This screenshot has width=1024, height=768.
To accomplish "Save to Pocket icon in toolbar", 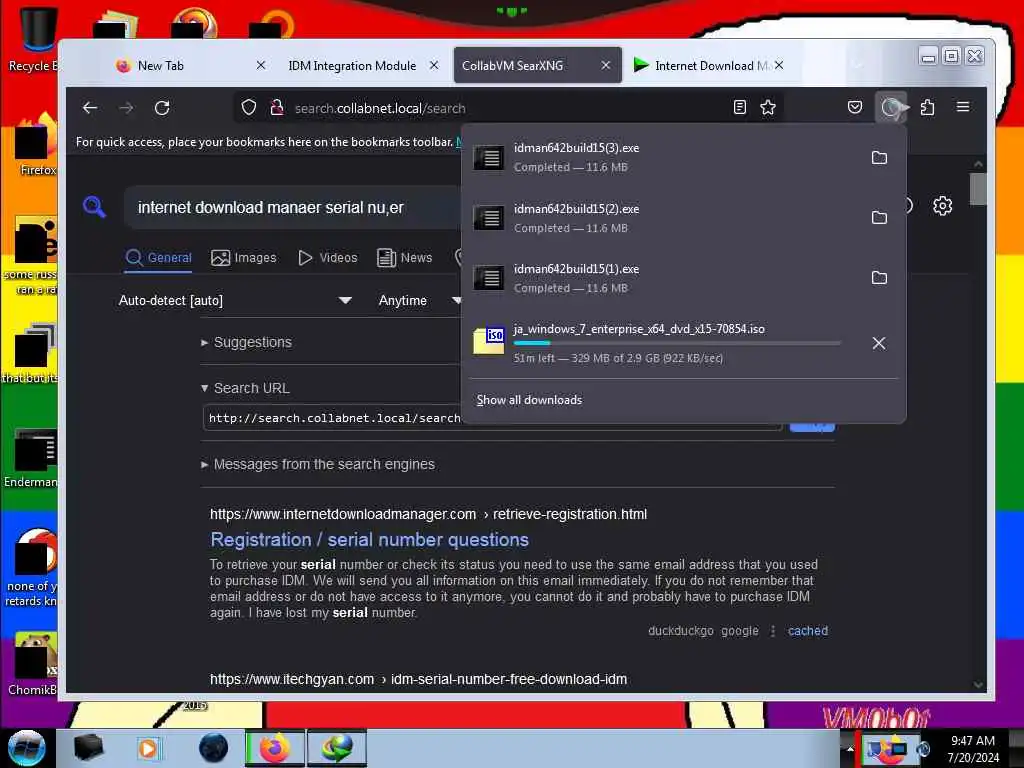I will click(855, 108).
